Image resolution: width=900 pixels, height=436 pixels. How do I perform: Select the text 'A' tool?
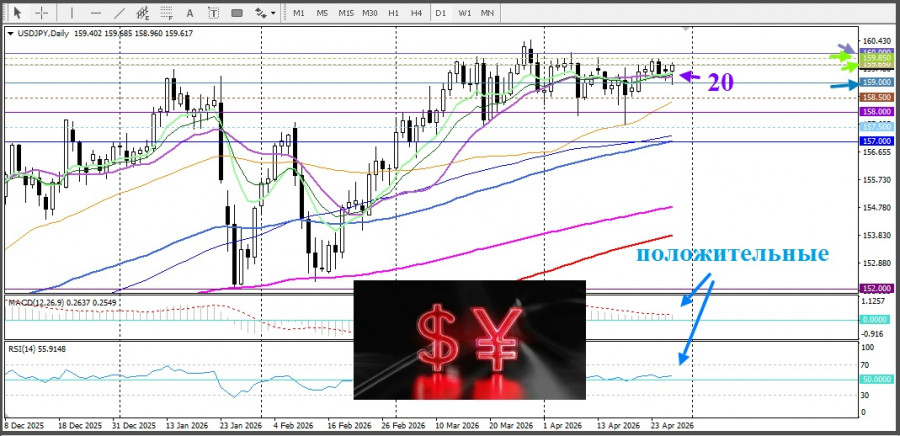click(191, 13)
